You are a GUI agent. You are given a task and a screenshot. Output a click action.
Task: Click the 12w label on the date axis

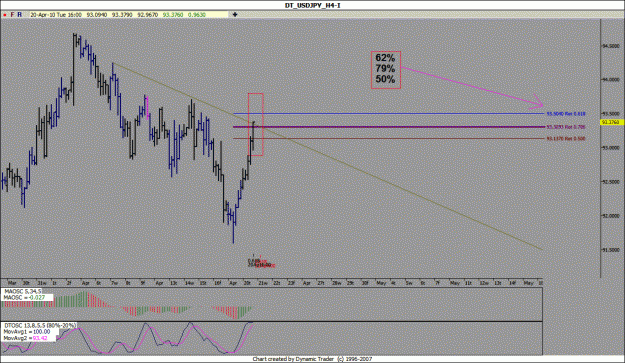[x=483, y=283]
